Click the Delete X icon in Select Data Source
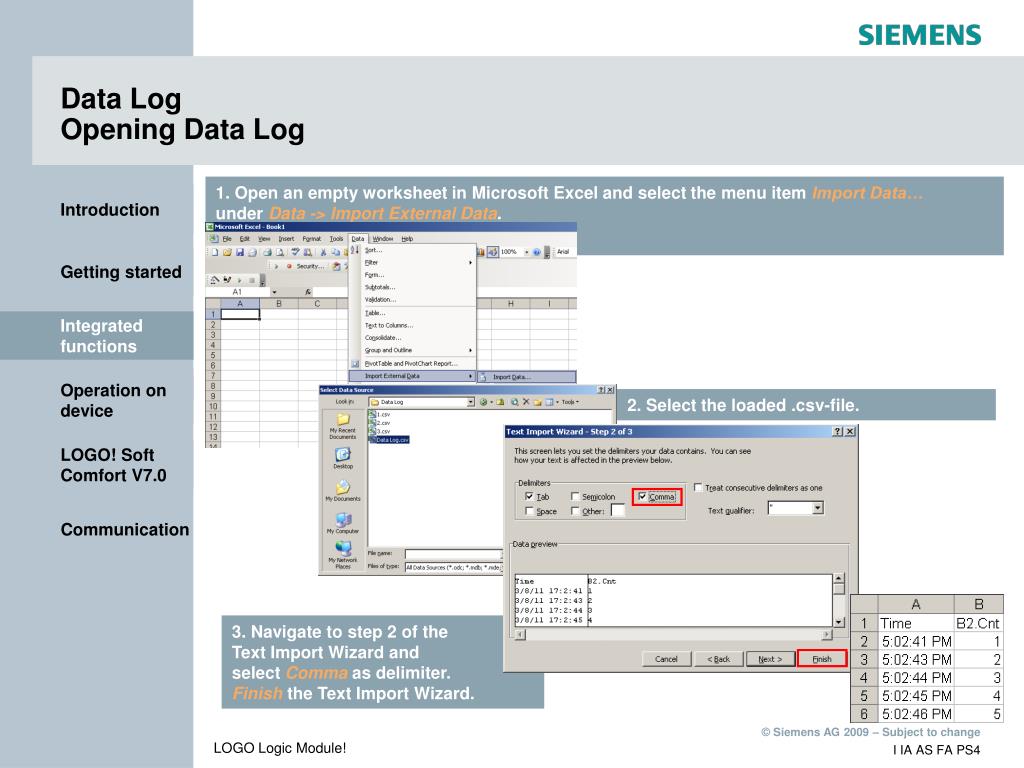Viewport: 1024px width, 768px height. 526,402
